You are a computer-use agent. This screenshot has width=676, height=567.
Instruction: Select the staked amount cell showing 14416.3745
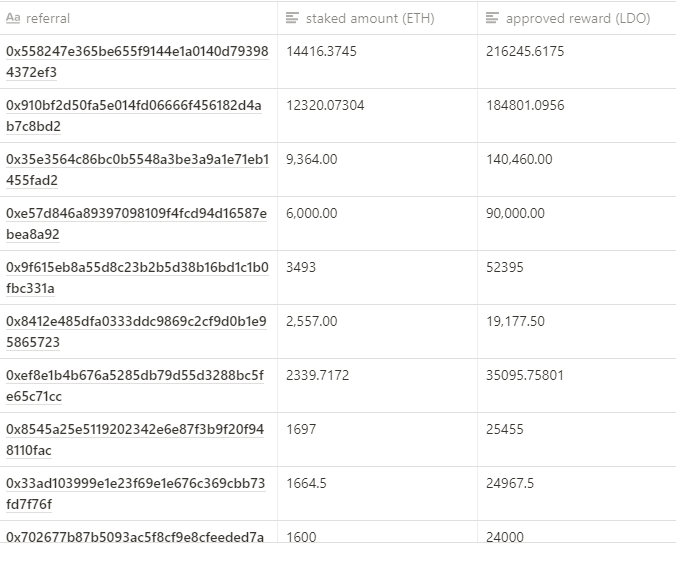pyautogui.click(x=377, y=62)
